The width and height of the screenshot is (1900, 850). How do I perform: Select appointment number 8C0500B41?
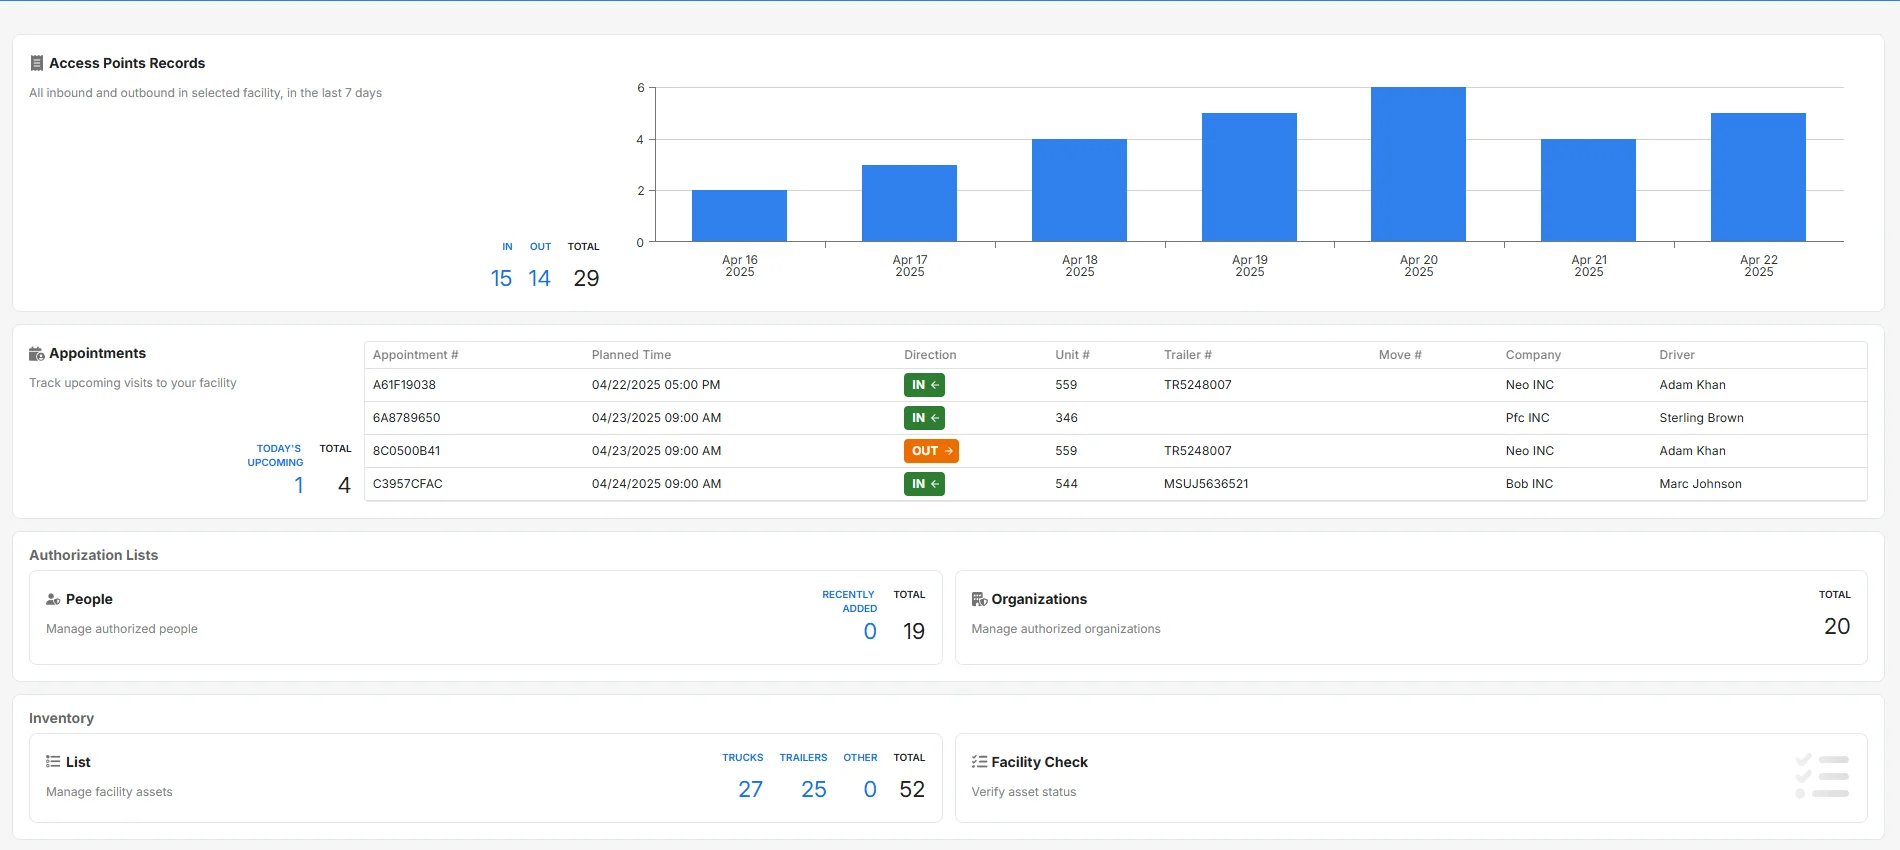pyautogui.click(x=406, y=451)
